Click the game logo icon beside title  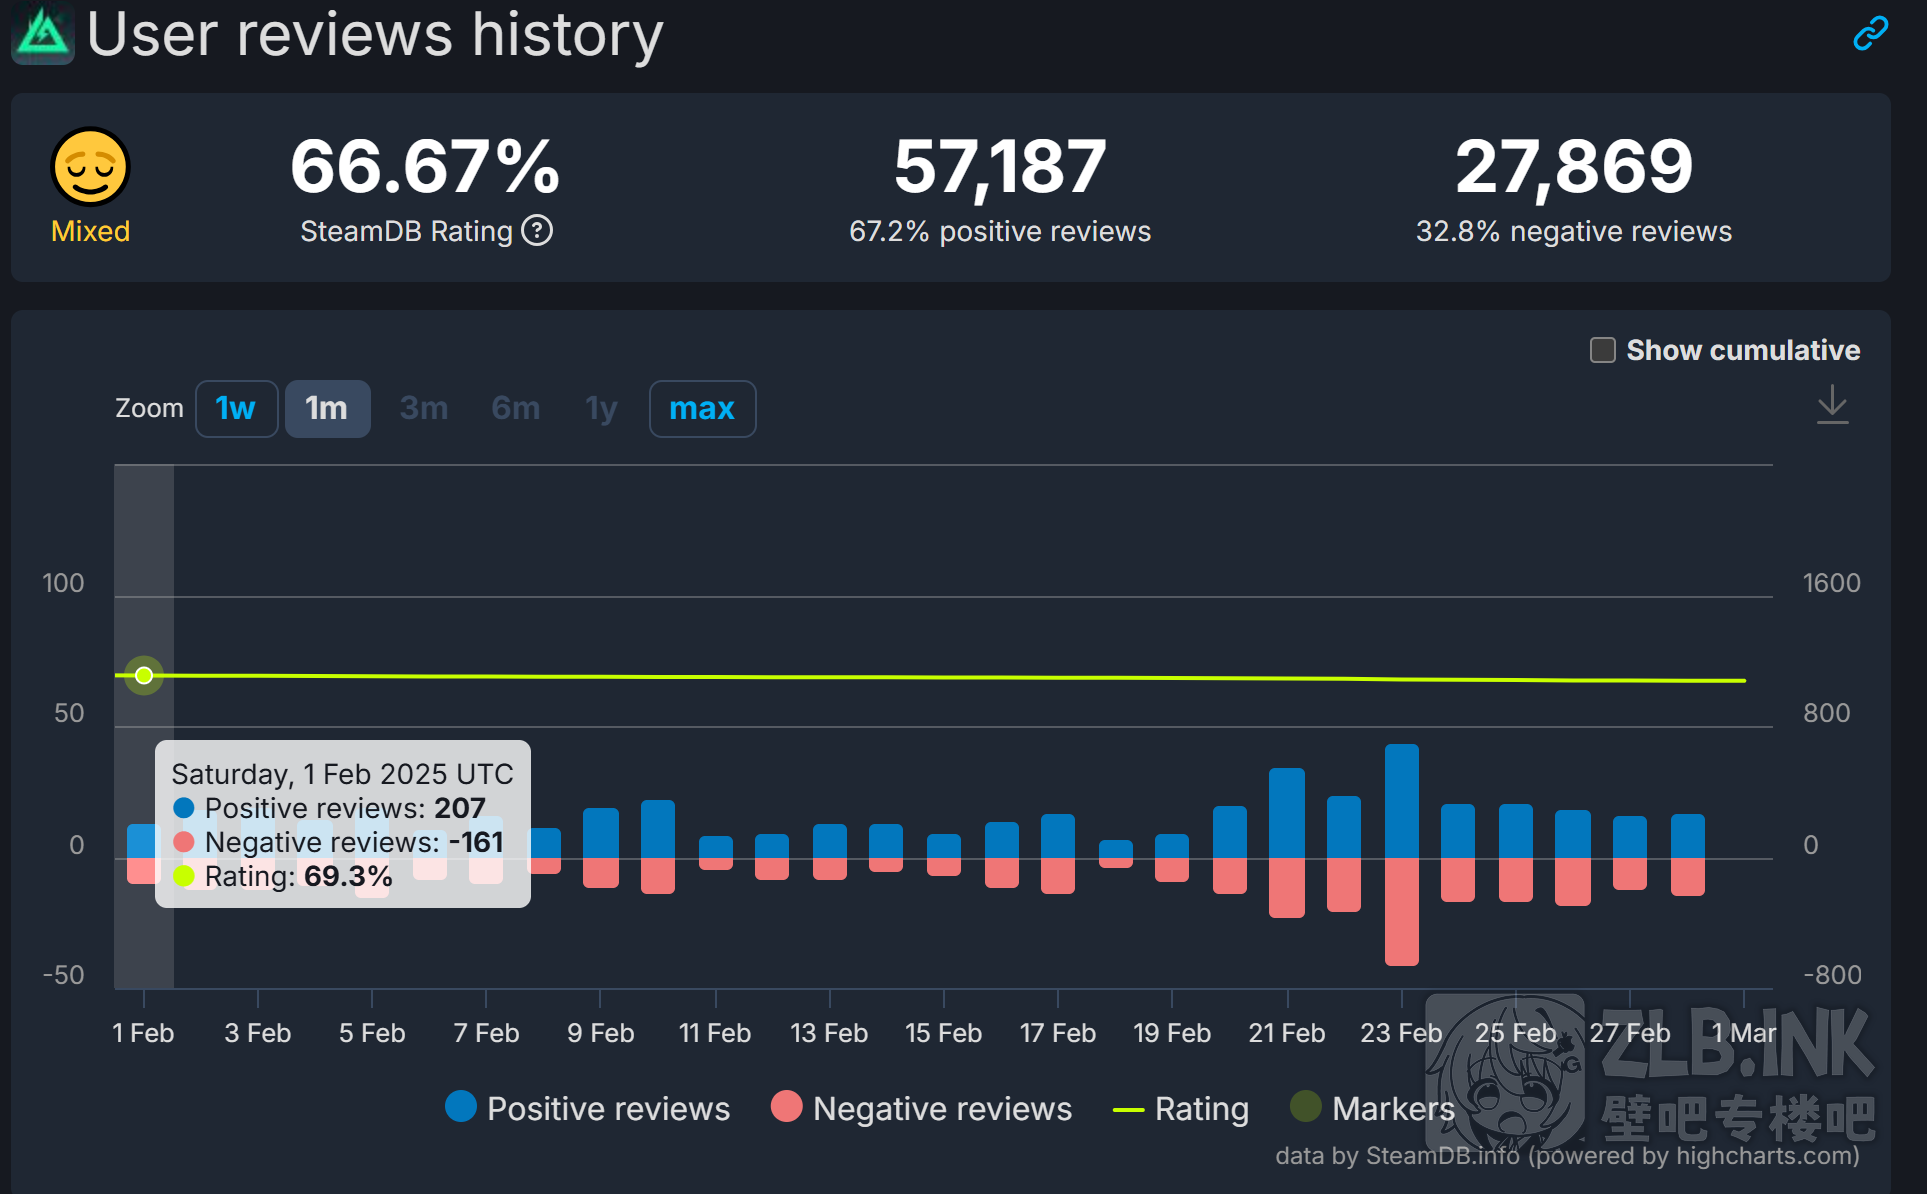42,34
